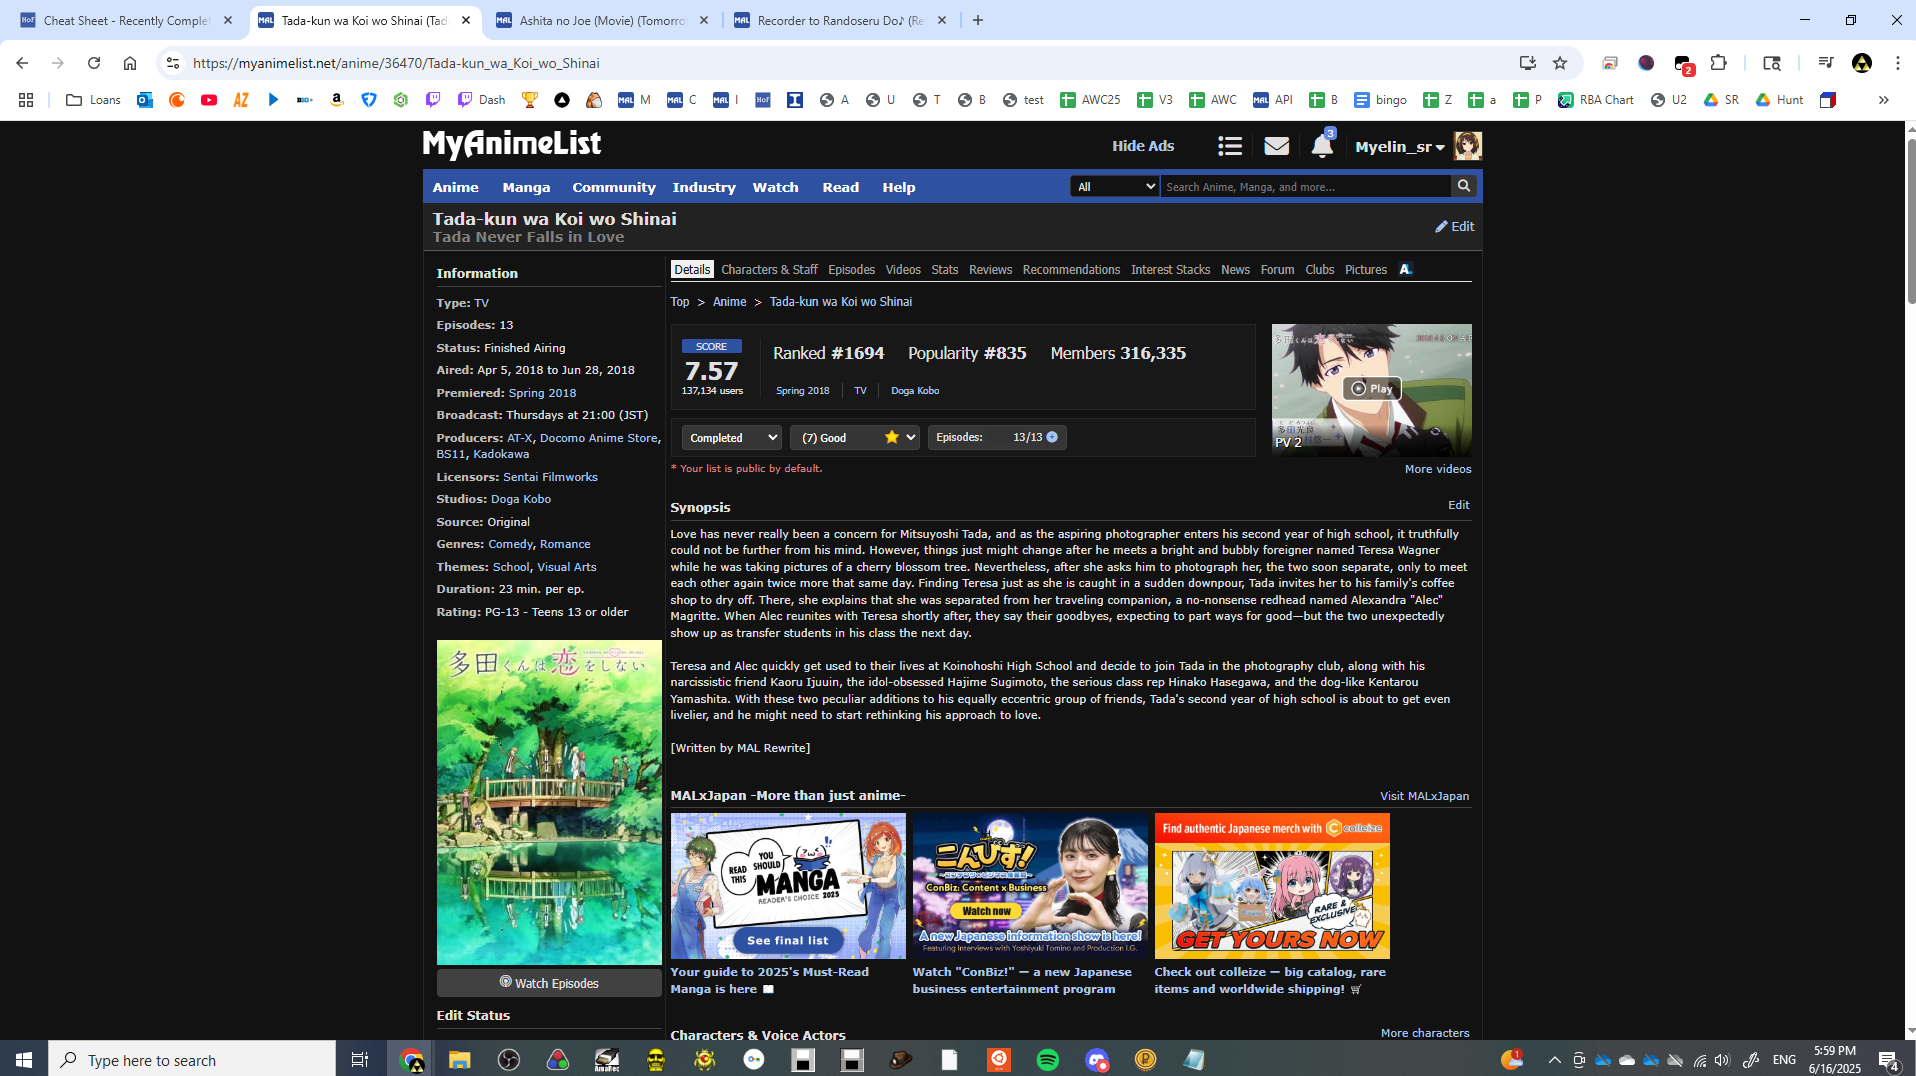Click the search magnifier button
1916x1076 pixels.
point(1464,186)
